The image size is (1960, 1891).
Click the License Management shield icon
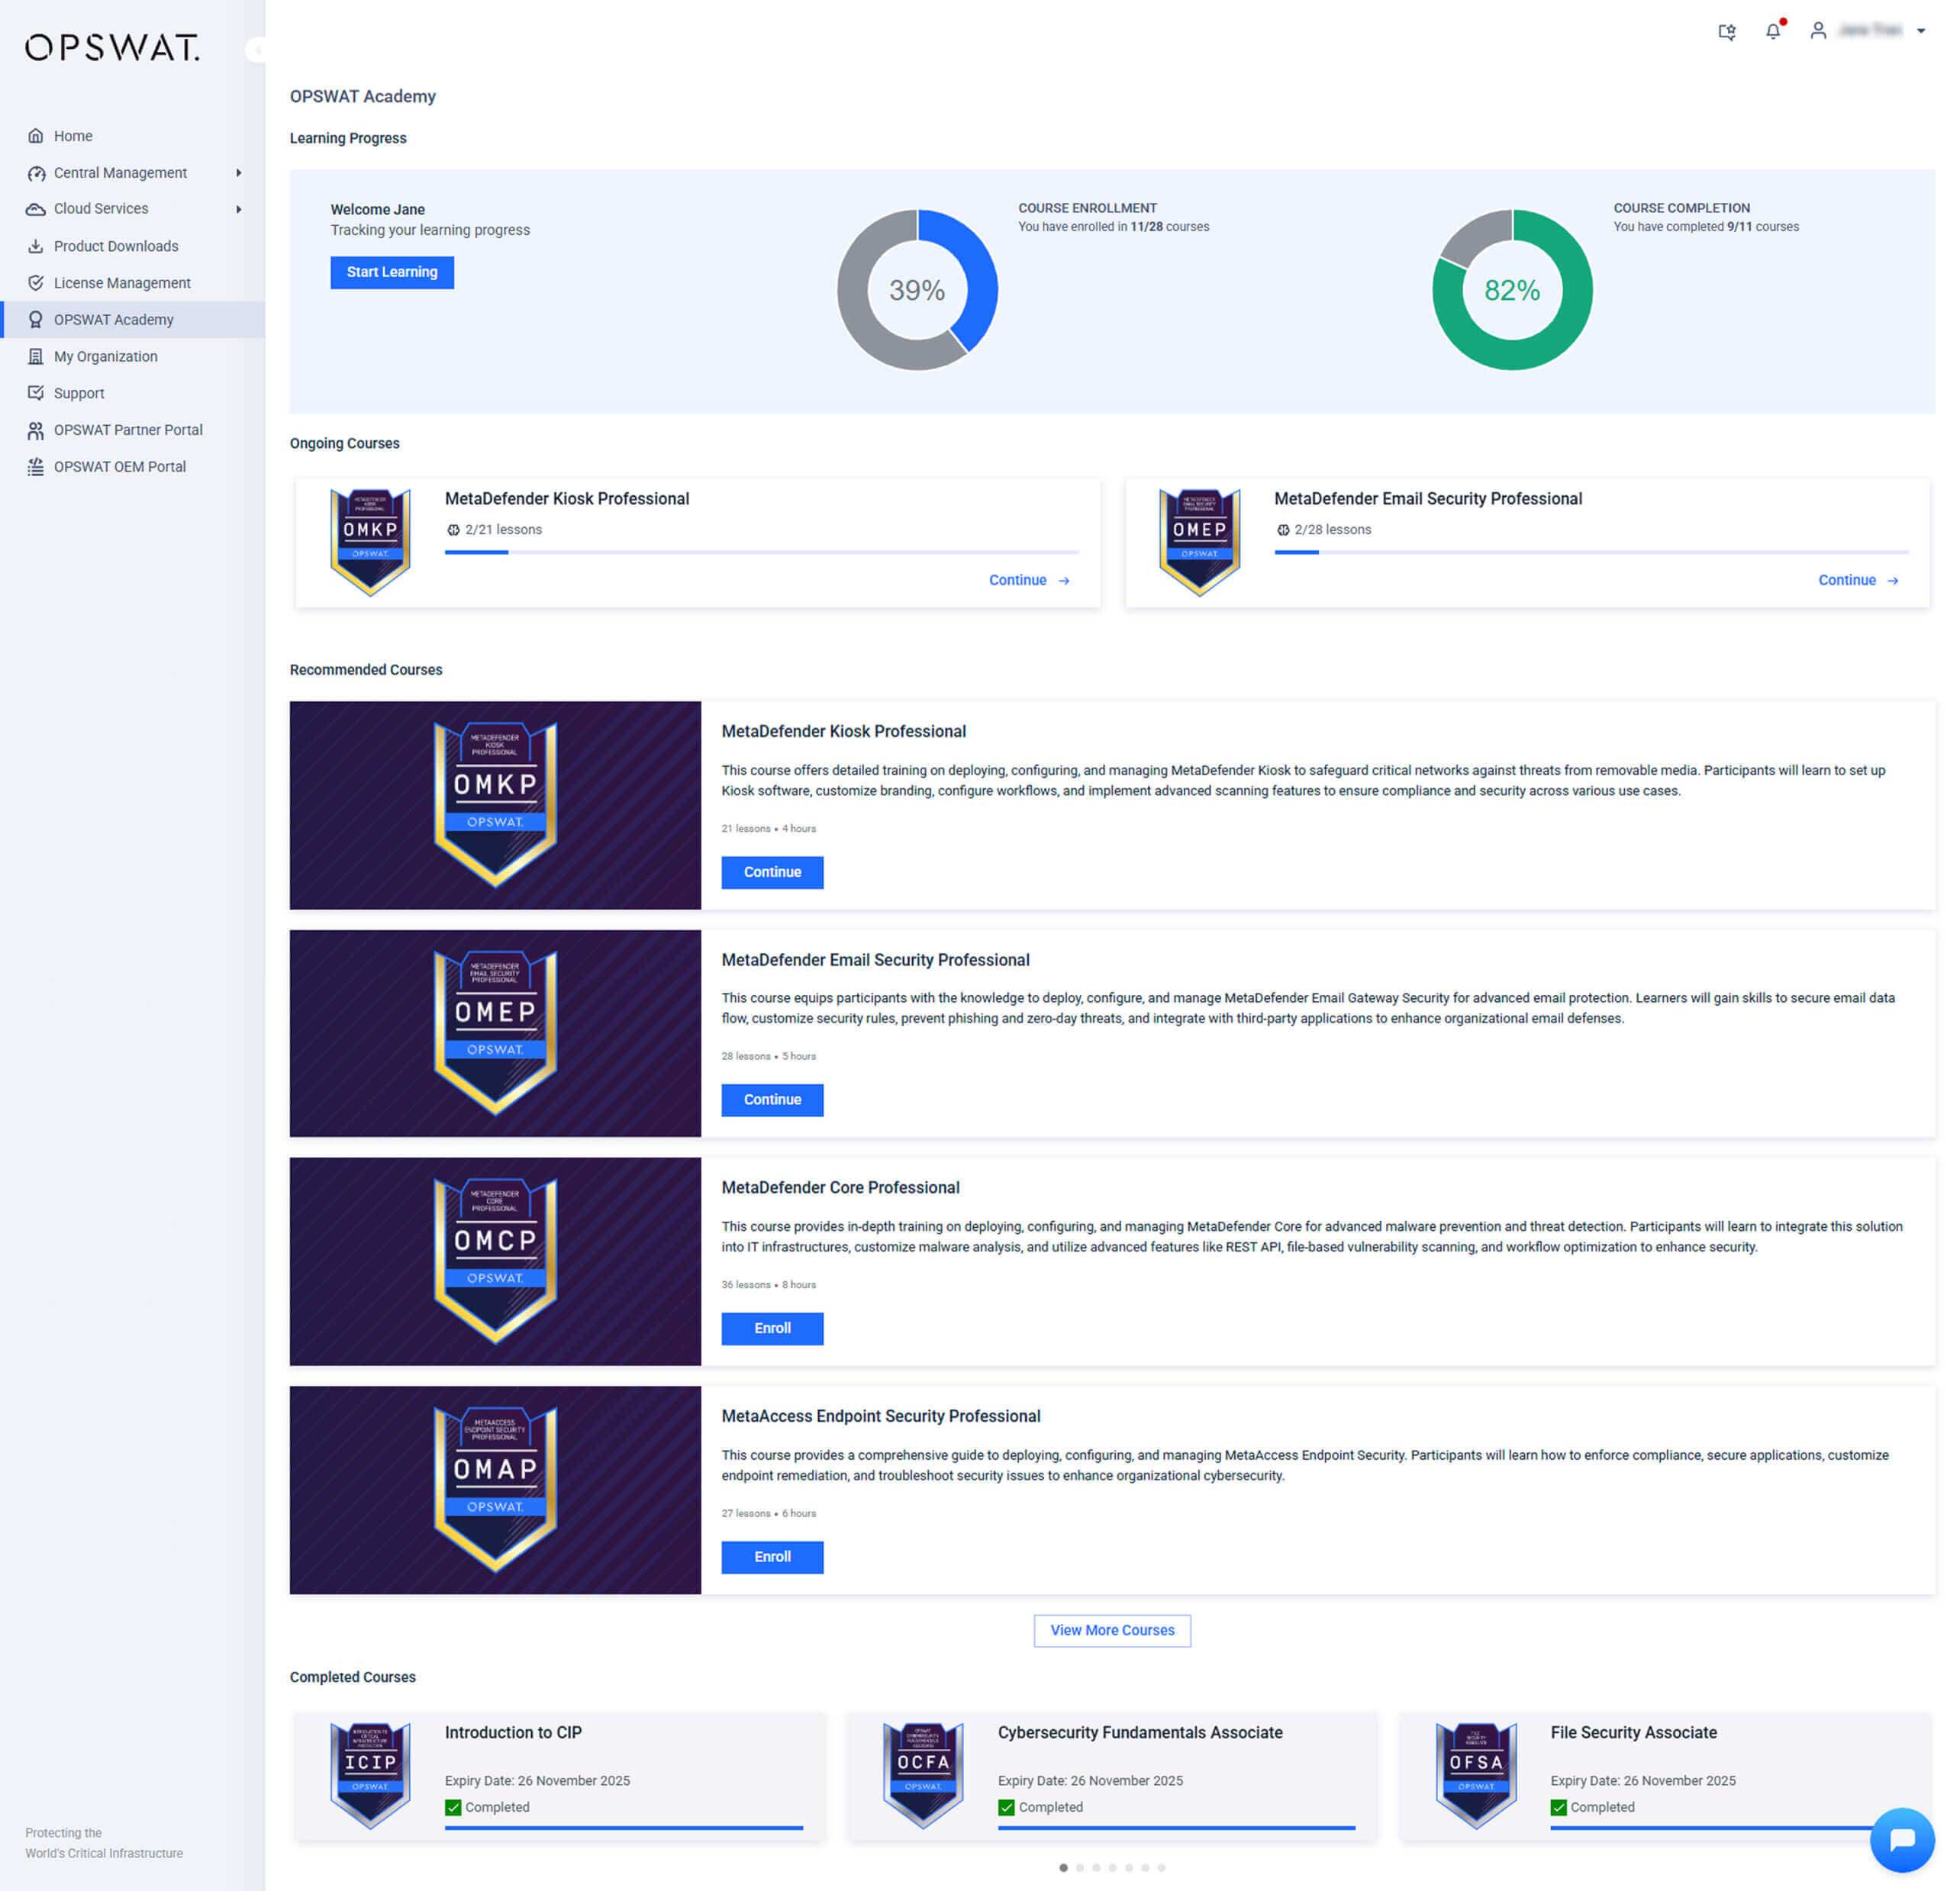(36, 283)
